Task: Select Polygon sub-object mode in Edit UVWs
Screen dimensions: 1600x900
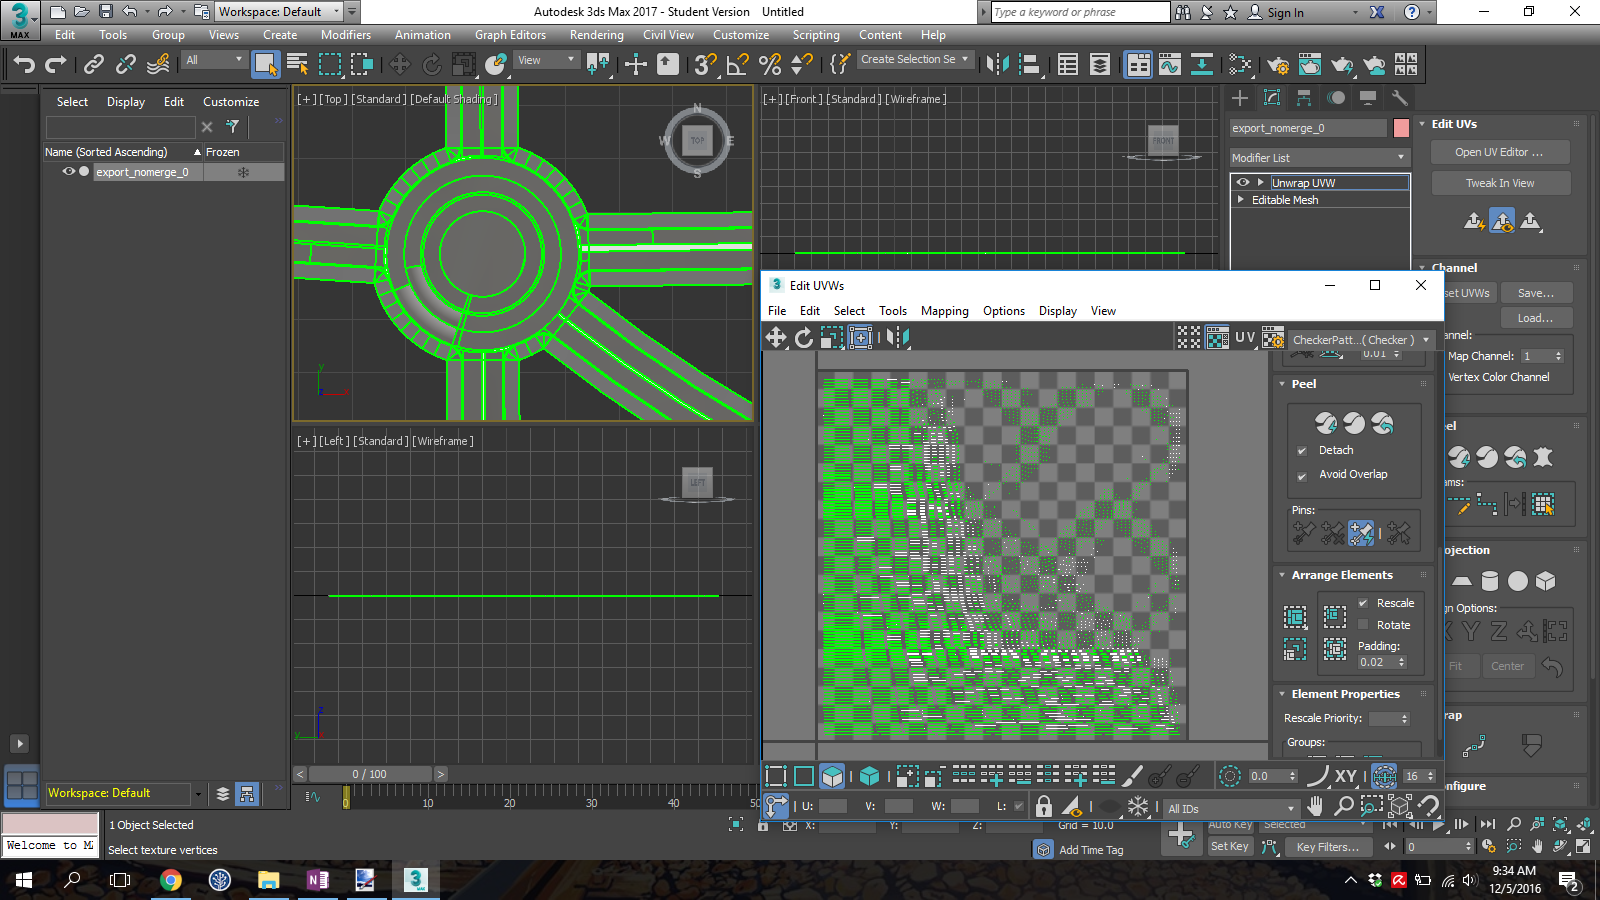Action: [x=832, y=776]
